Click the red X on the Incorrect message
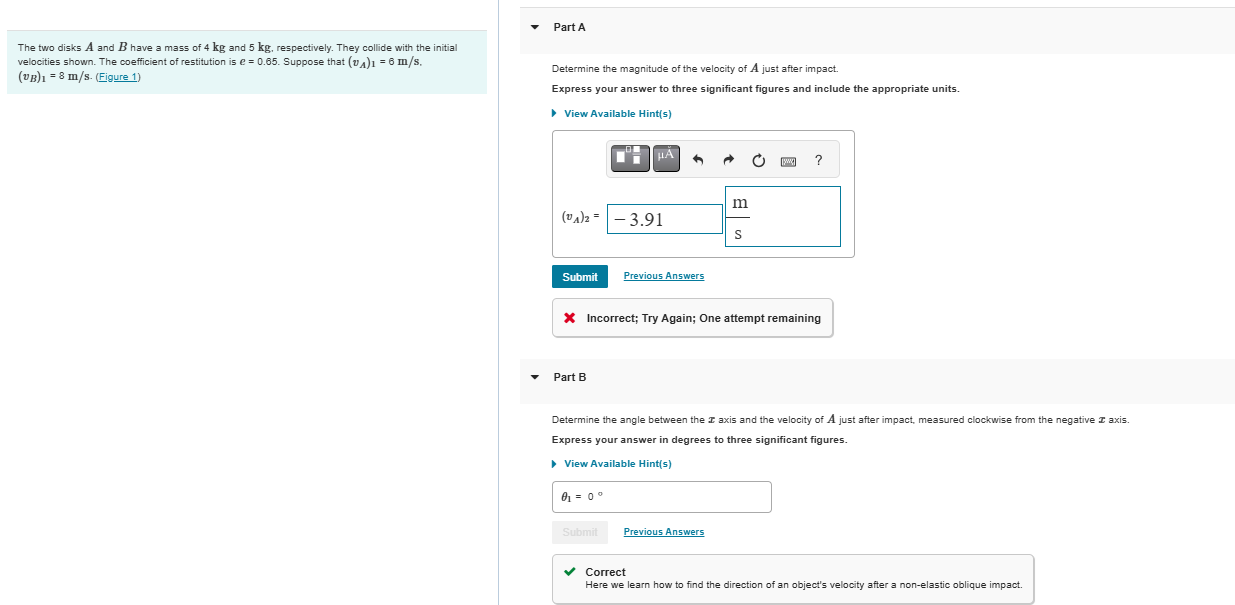Screen dimensions: 1235x605 pos(570,317)
